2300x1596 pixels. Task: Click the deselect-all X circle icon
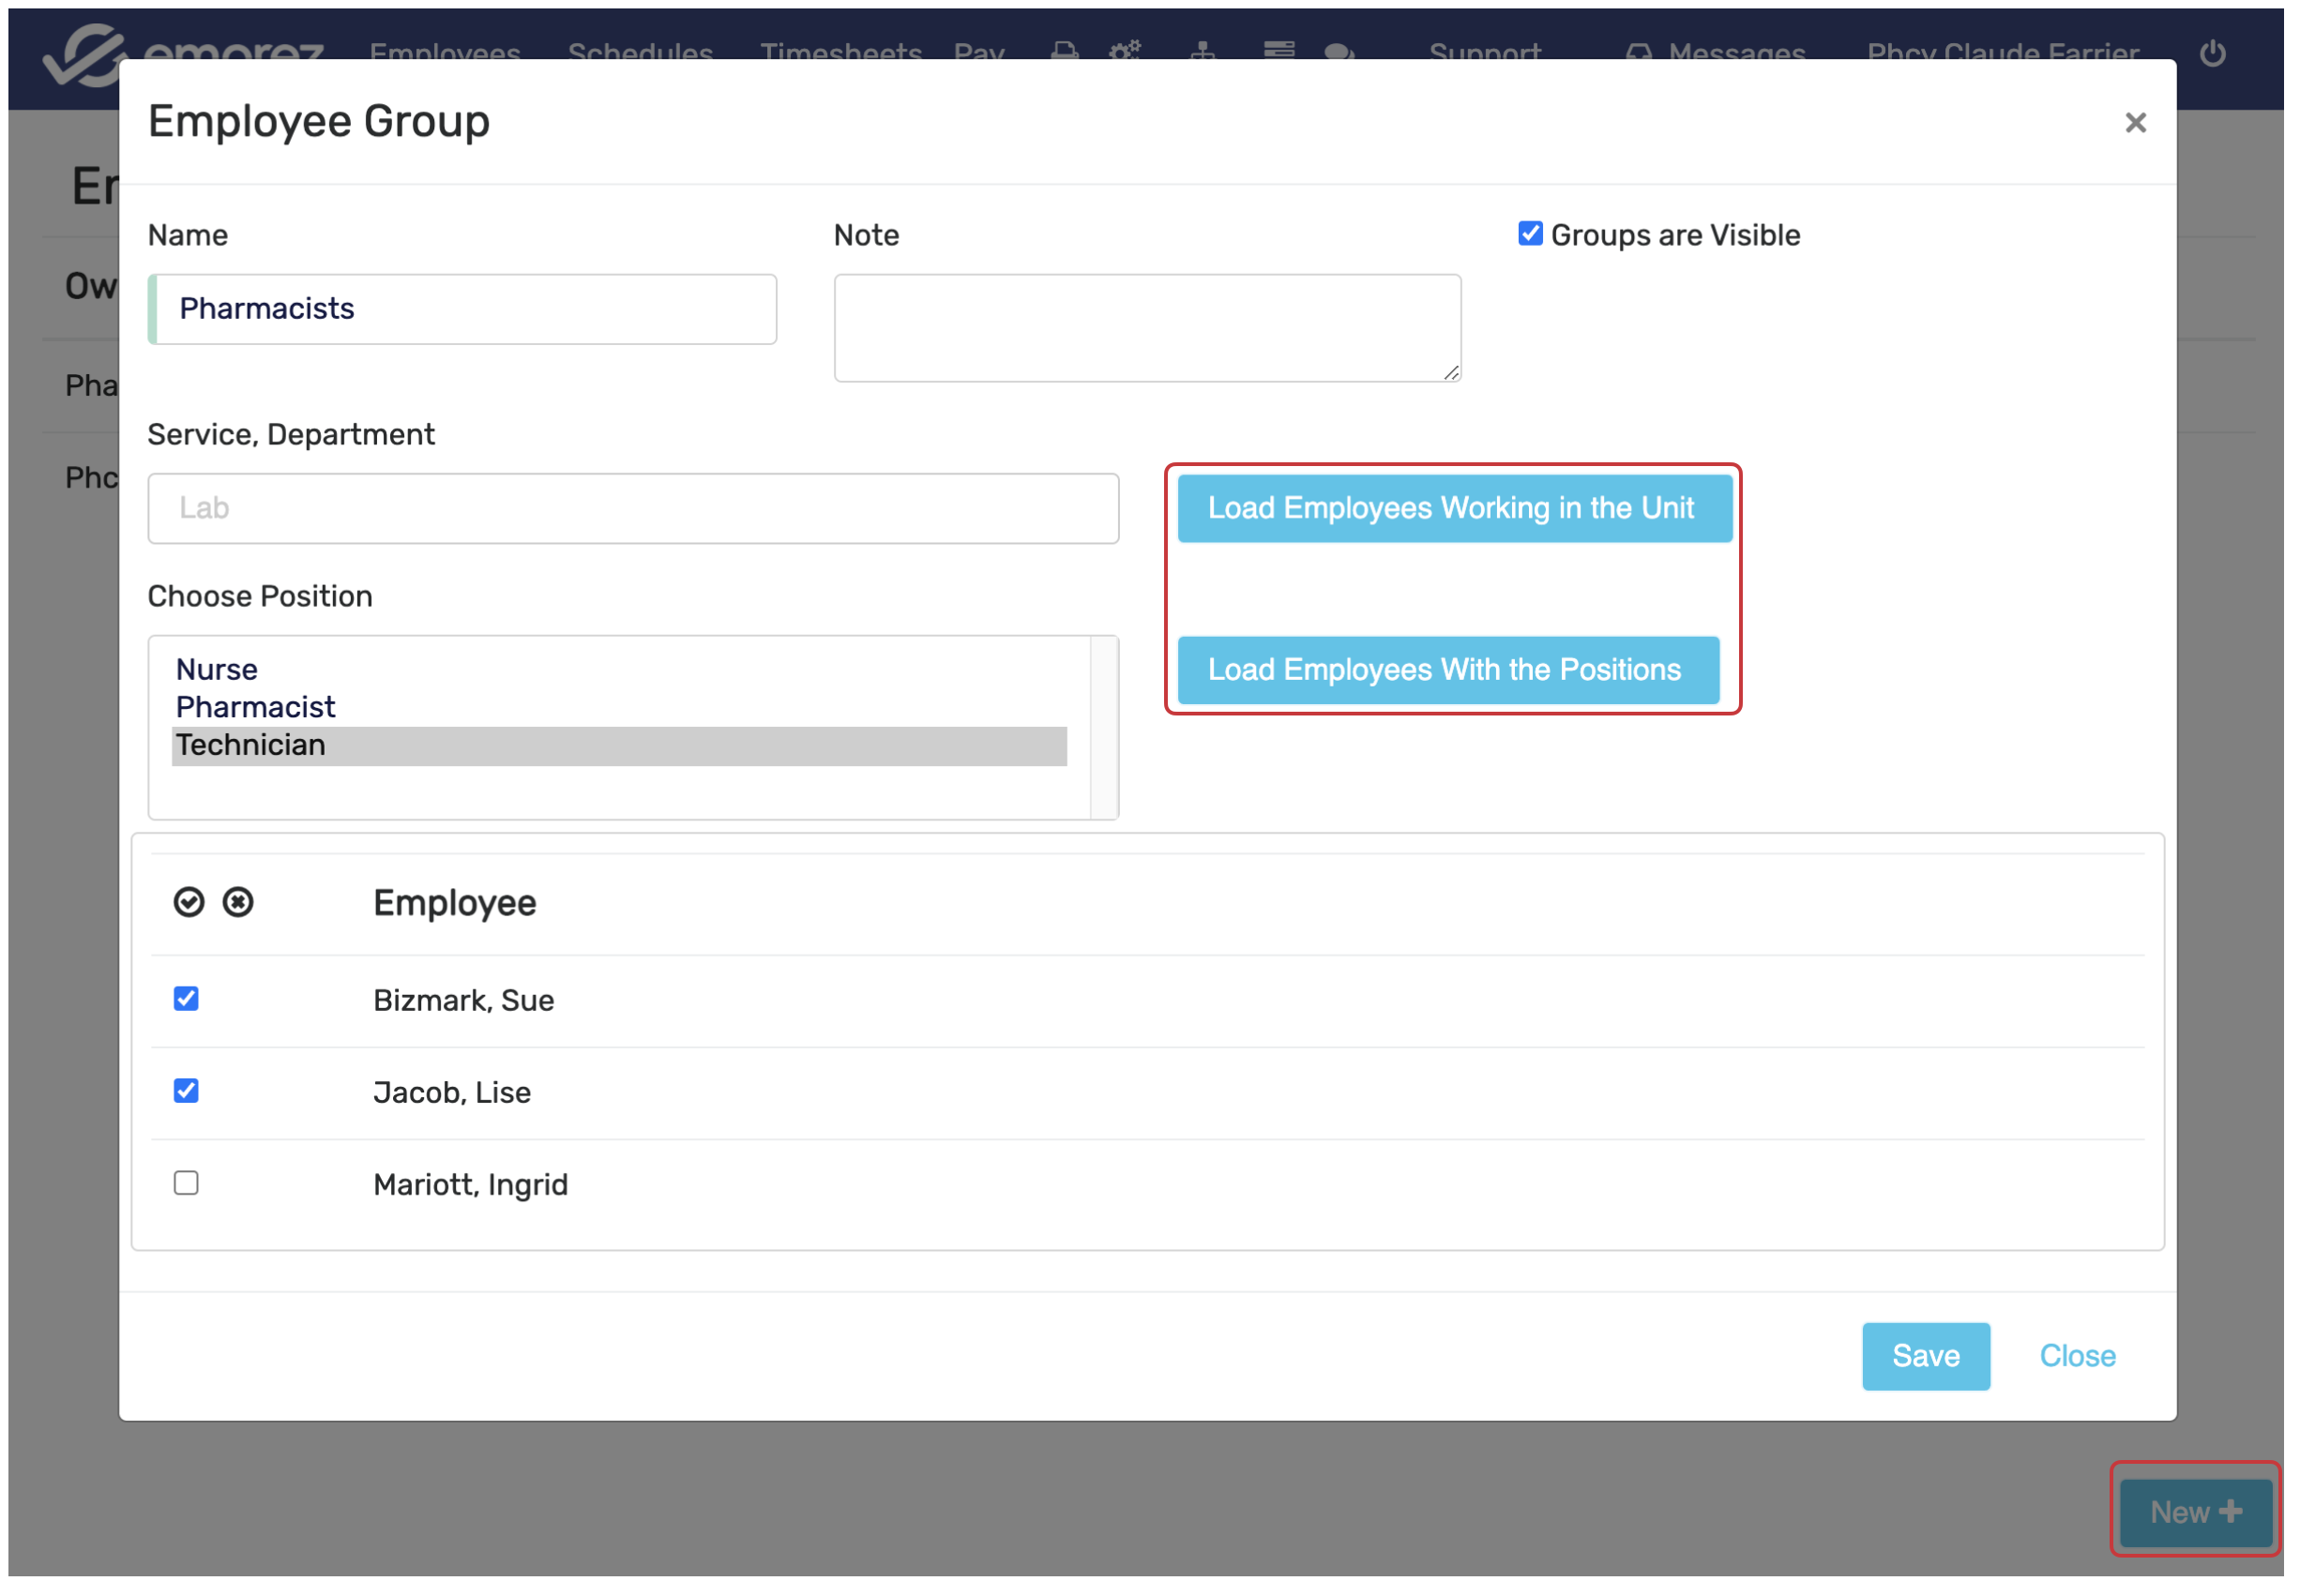(x=238, y=903)
